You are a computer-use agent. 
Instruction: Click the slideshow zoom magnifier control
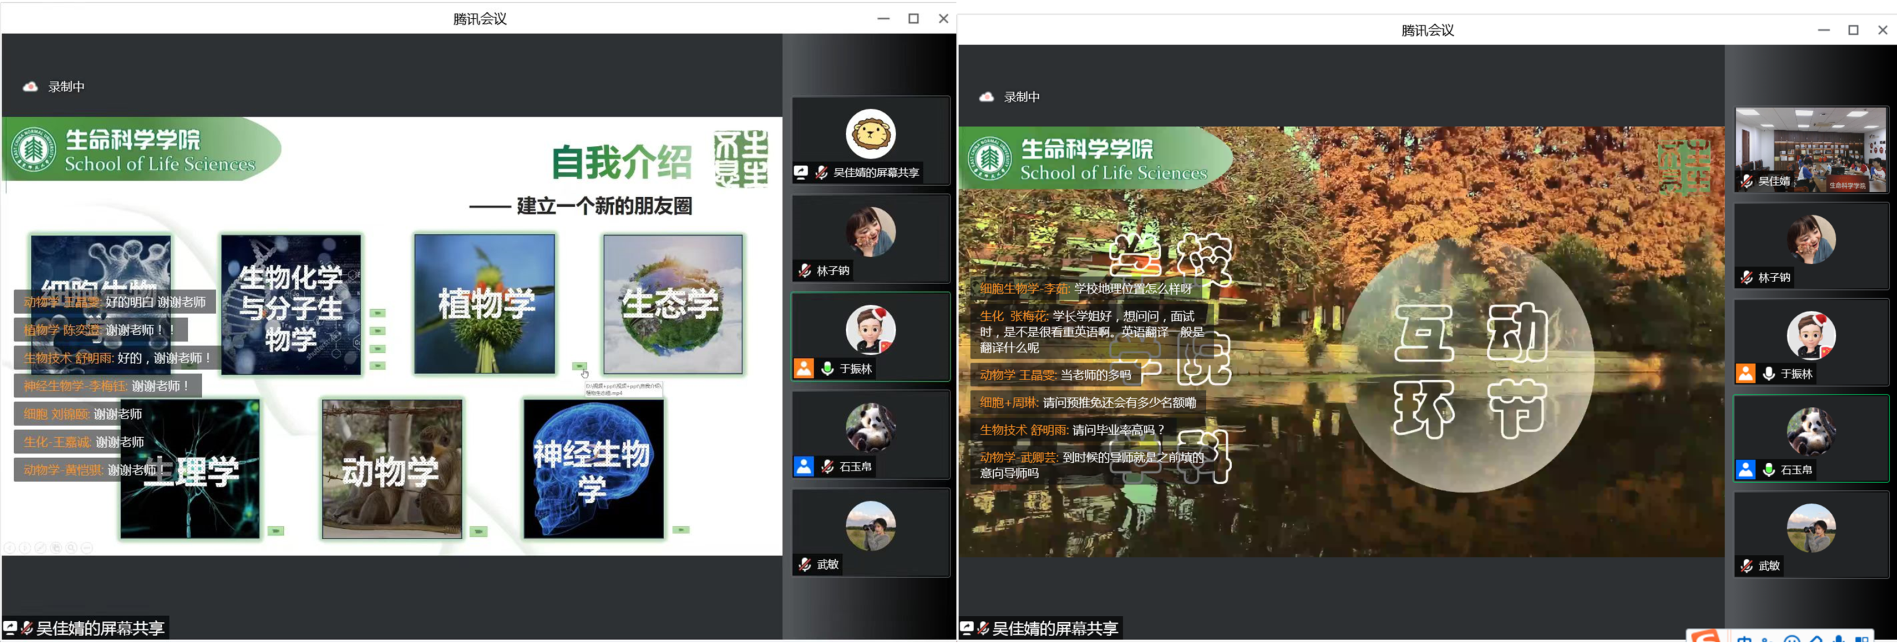point(71,548)
